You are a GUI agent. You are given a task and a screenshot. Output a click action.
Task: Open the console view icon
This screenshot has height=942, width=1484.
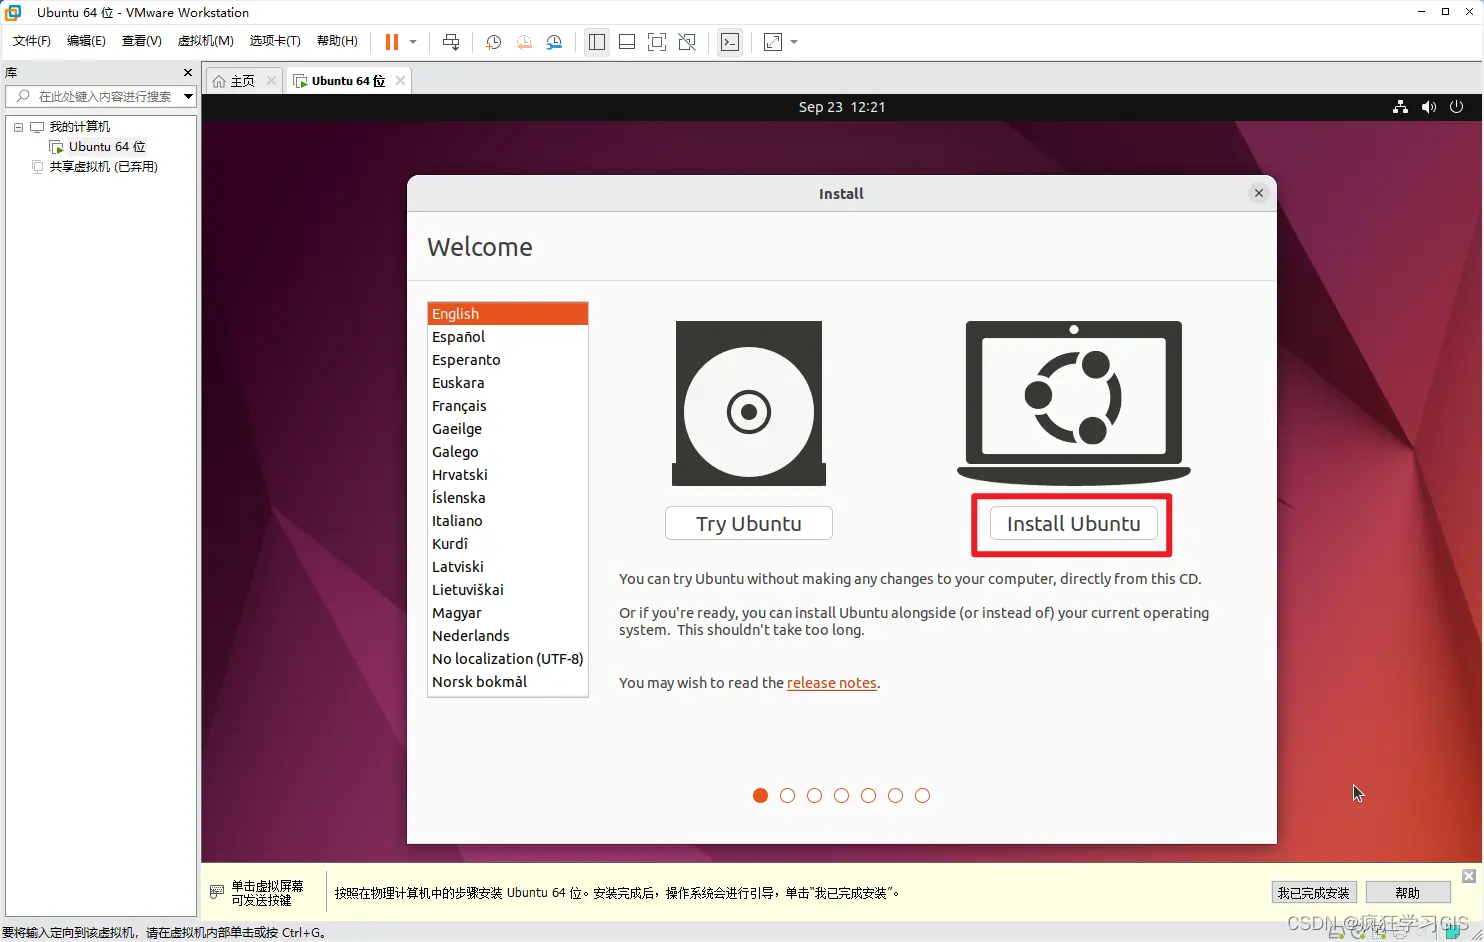pos(730,42)
